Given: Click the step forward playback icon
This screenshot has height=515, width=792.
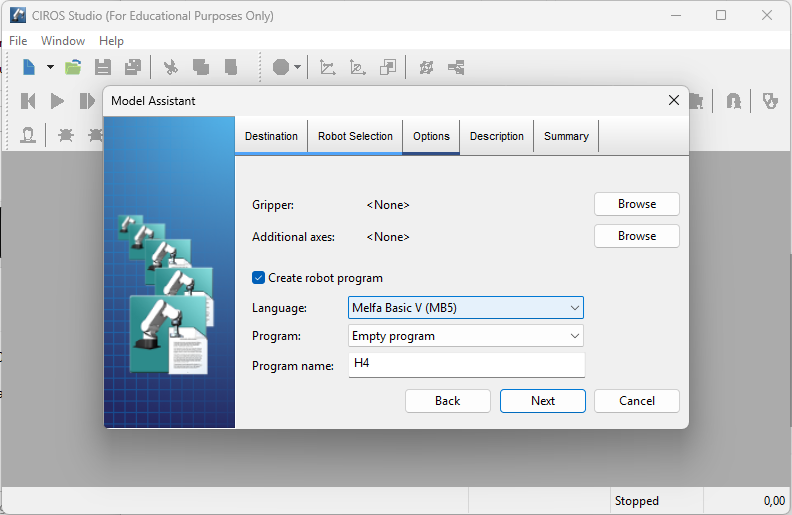Looking at the screenshot, I should coord(87,101).
